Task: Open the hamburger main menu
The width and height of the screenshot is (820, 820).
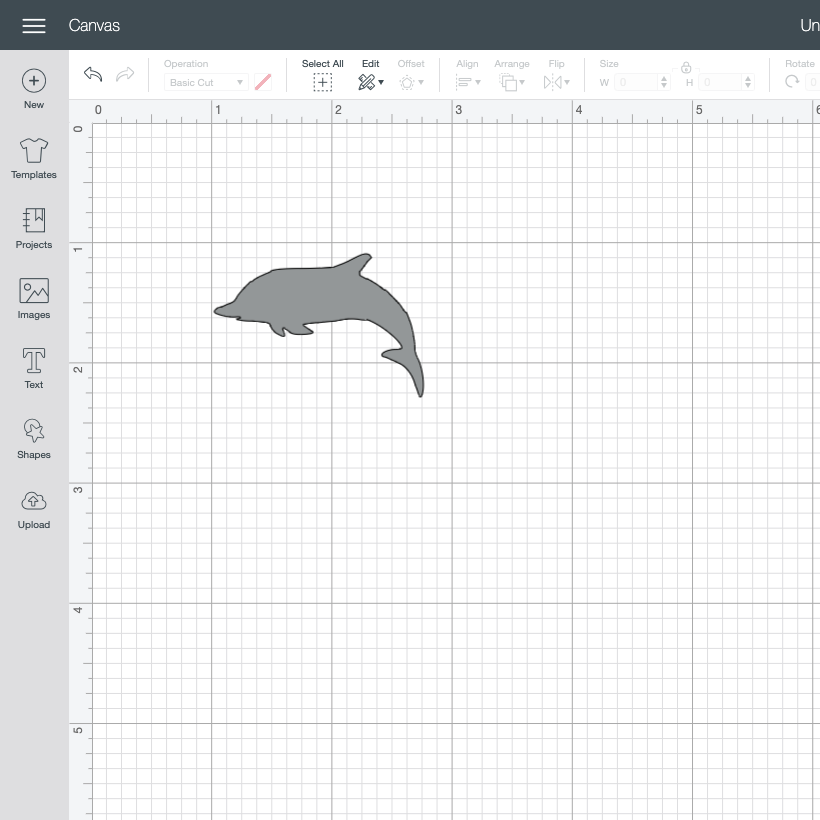Action: pos(34,26)
